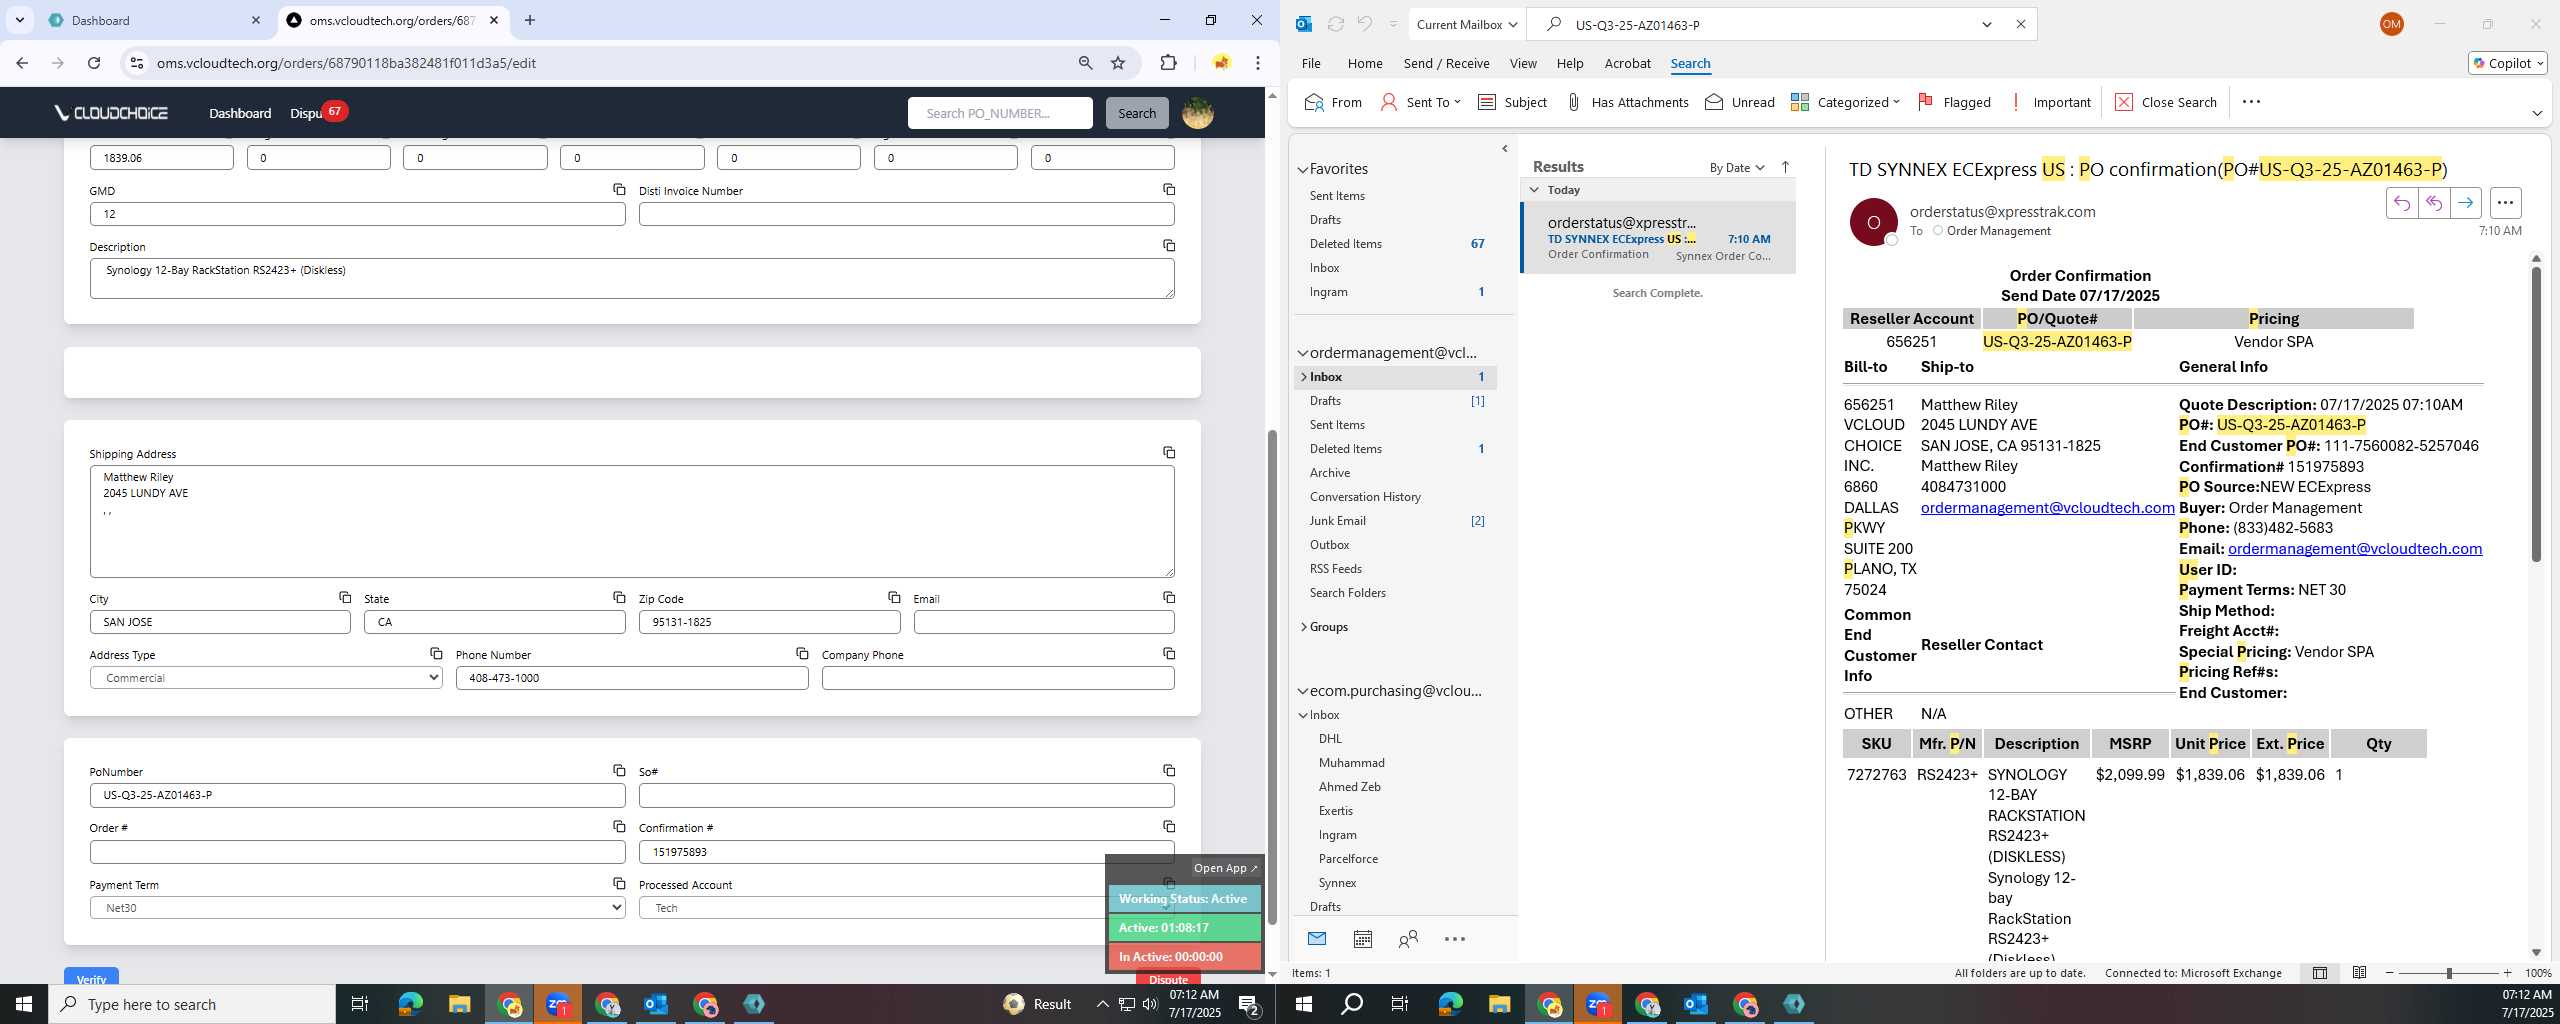The image size is (2560, 1024).
Task: Copy the Order # field value
Action: tap(619, 826)
